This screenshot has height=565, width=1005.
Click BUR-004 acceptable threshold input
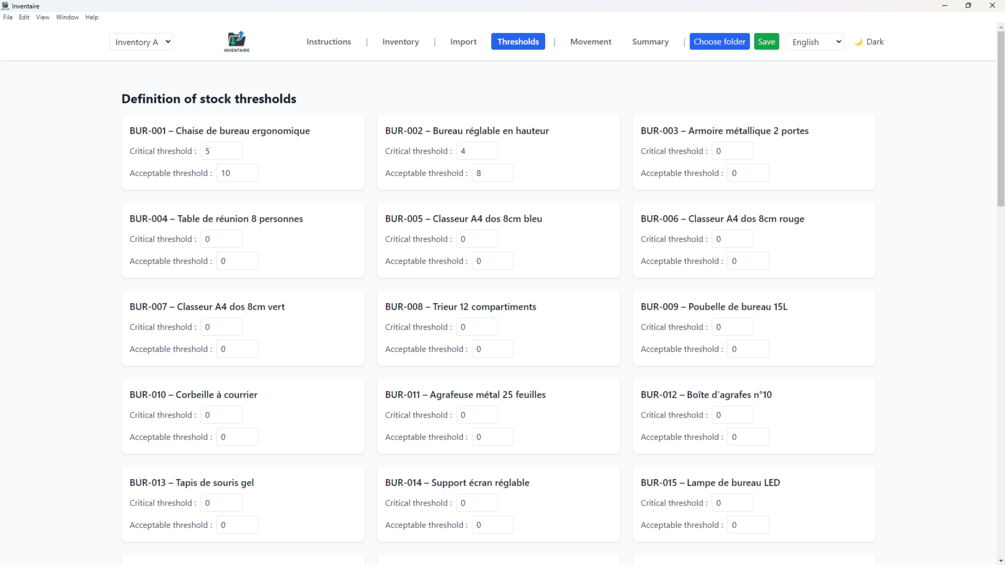(237, 261)
